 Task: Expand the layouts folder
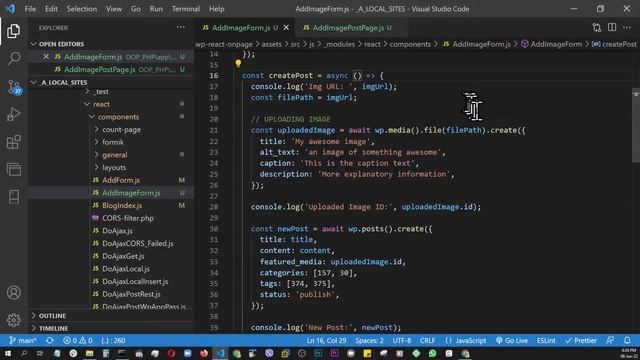pos(114,167)
